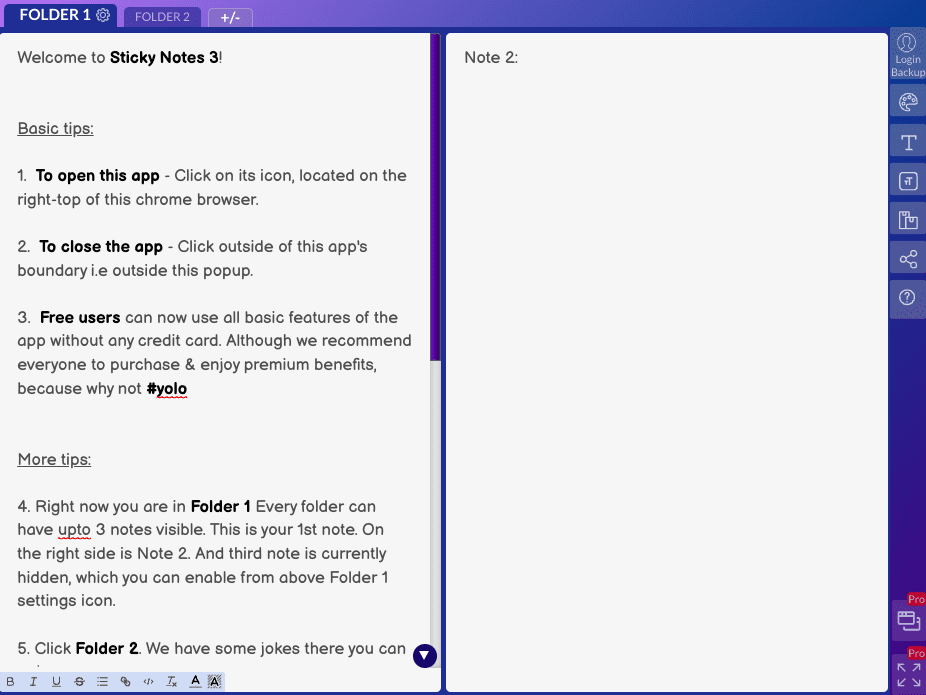Viewport: 926px width, 695px height.
Task: Click the bold "Free users" text
Action: click(x=80, y=317)
